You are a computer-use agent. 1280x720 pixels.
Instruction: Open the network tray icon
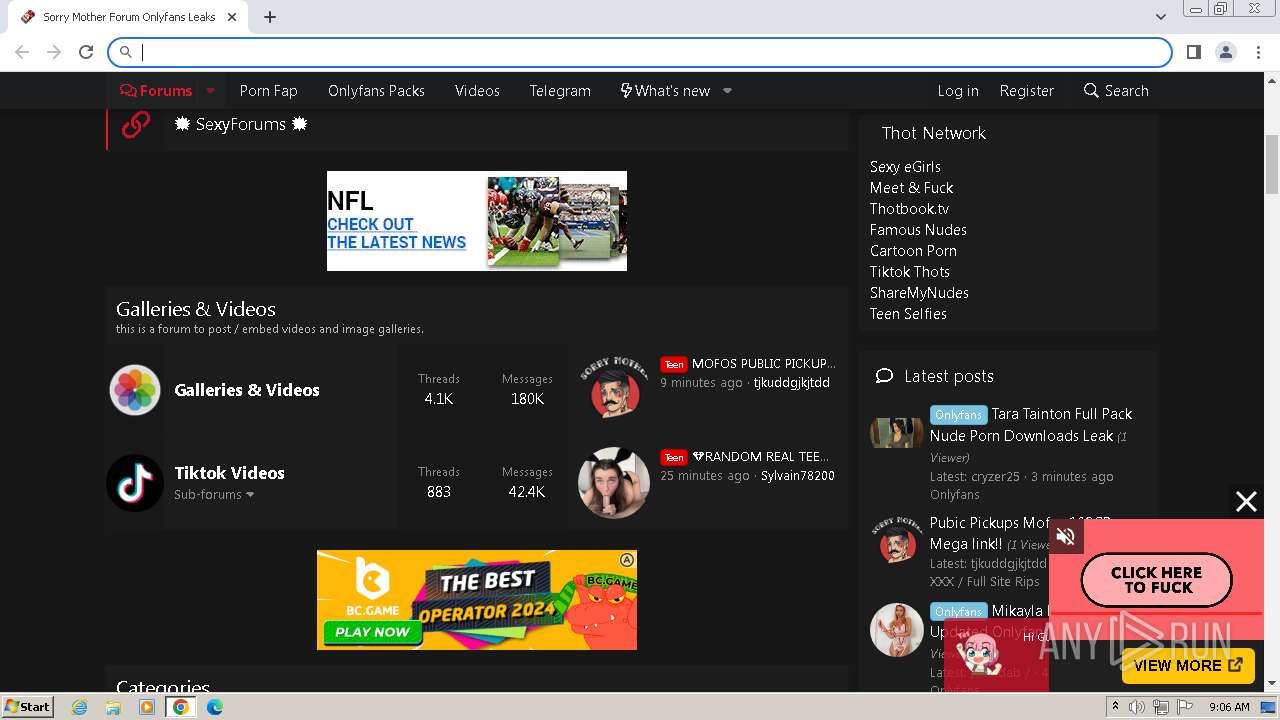pos(1161,707)
